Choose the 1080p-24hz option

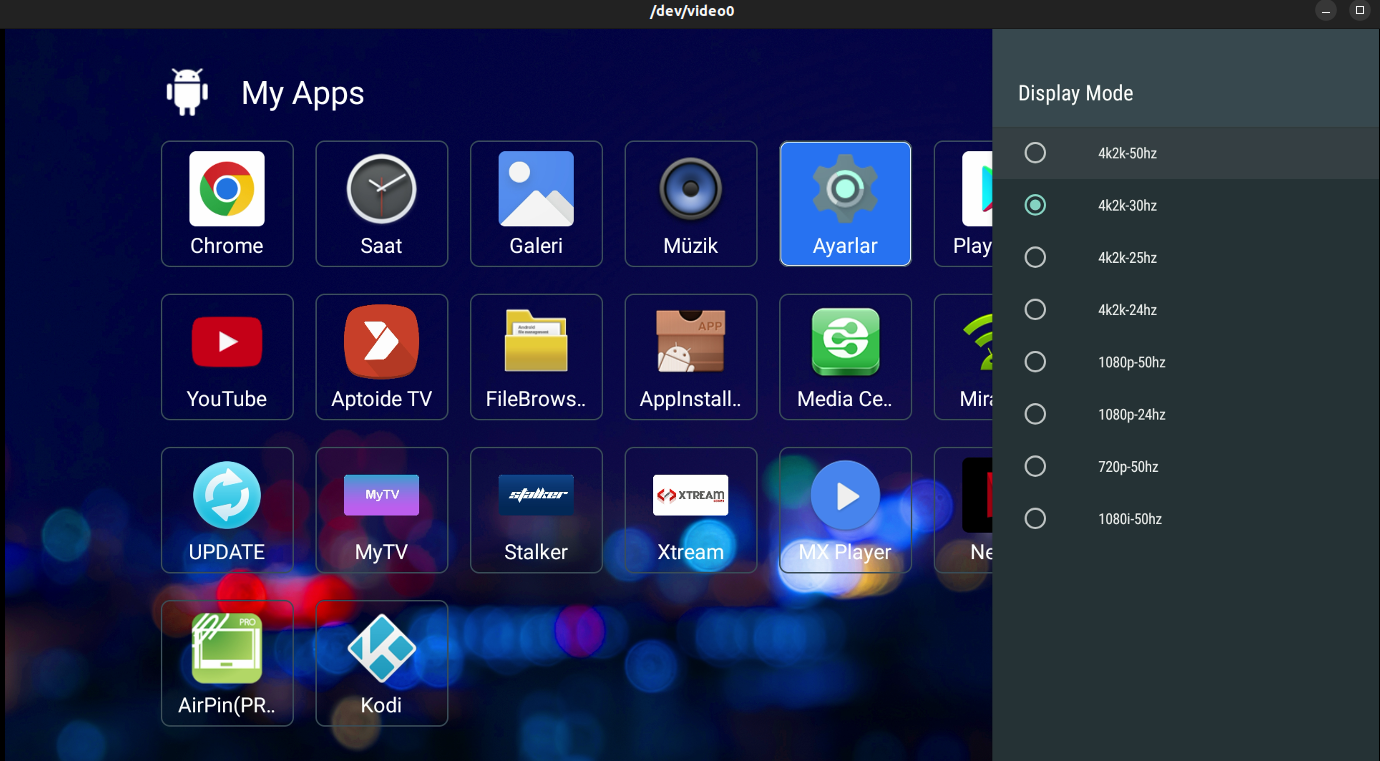pyautogui.click(x=1186, y=414)
